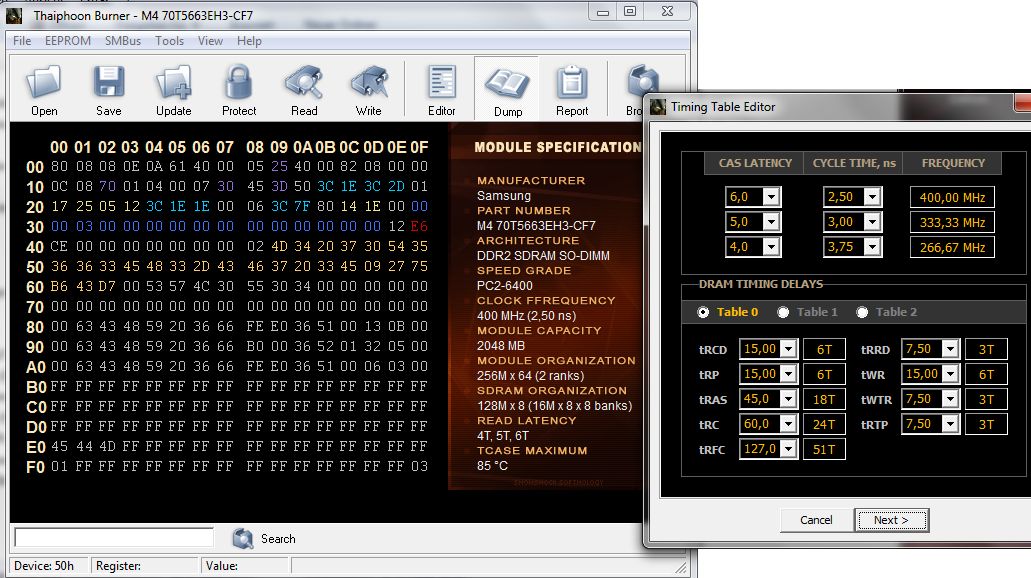1031x578 pixels.
Task: Open the tRCD timing dropdown
Action: 788,349
